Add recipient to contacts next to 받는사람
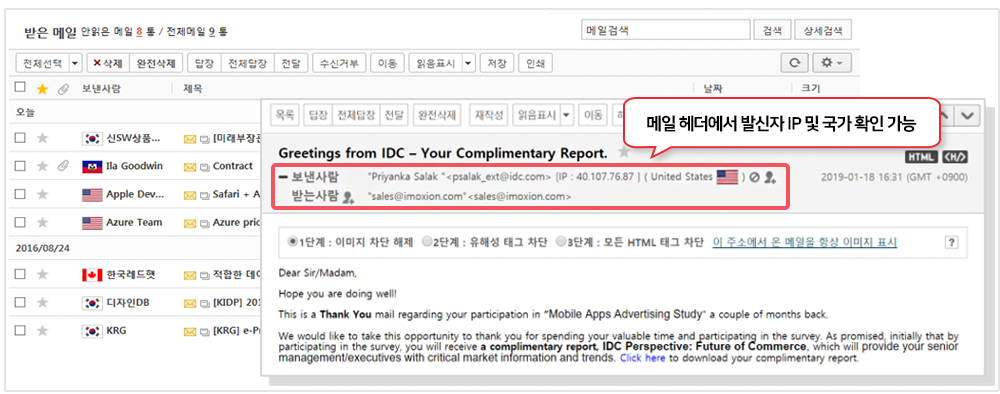 [x=348, y=198]
